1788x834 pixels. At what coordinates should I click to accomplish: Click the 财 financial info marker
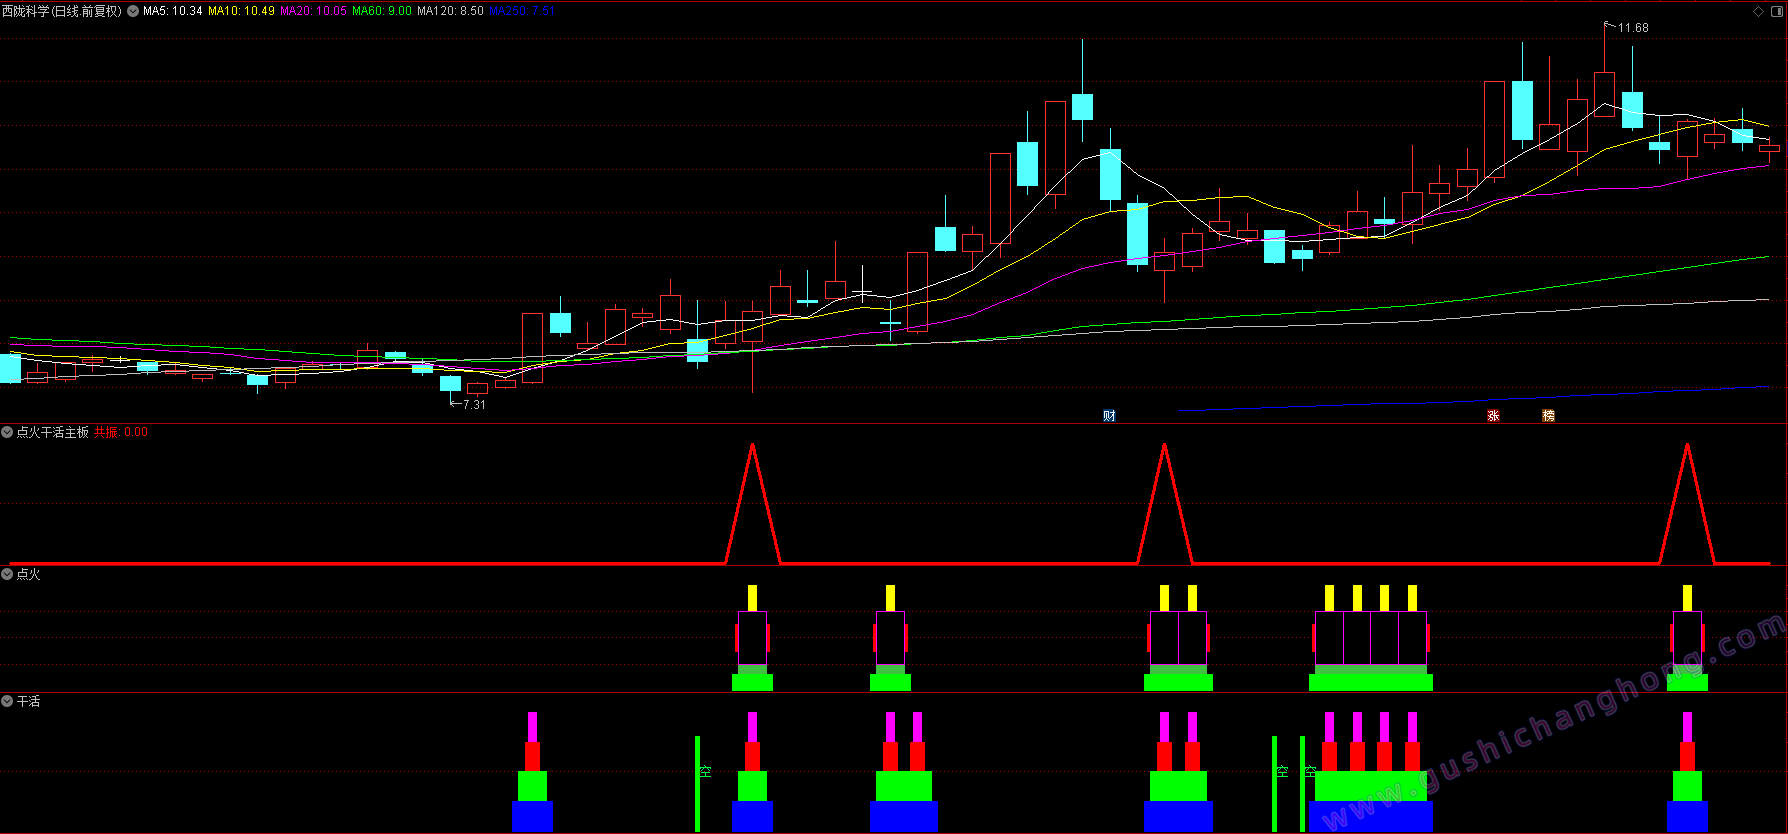(1109, 416)
